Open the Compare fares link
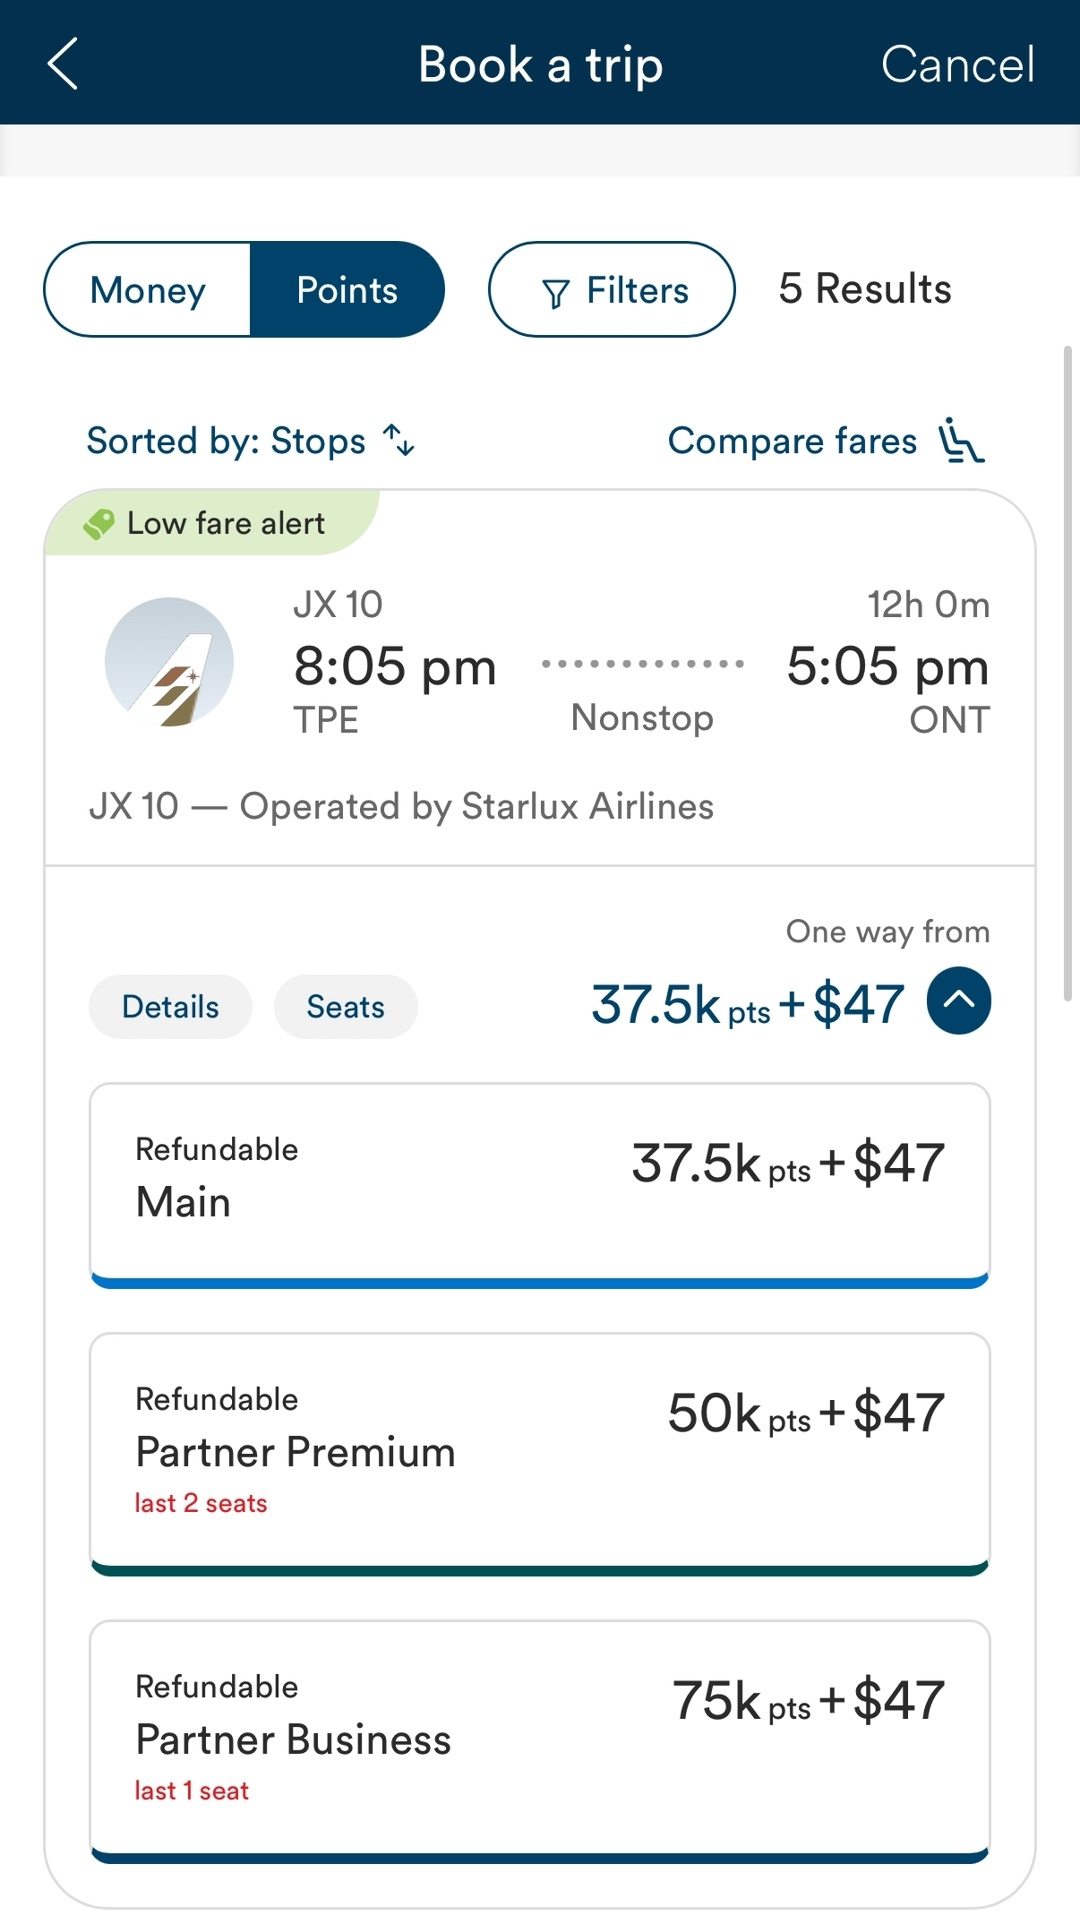Screen dimensions: 1080x1924 (x=792, y=441)
